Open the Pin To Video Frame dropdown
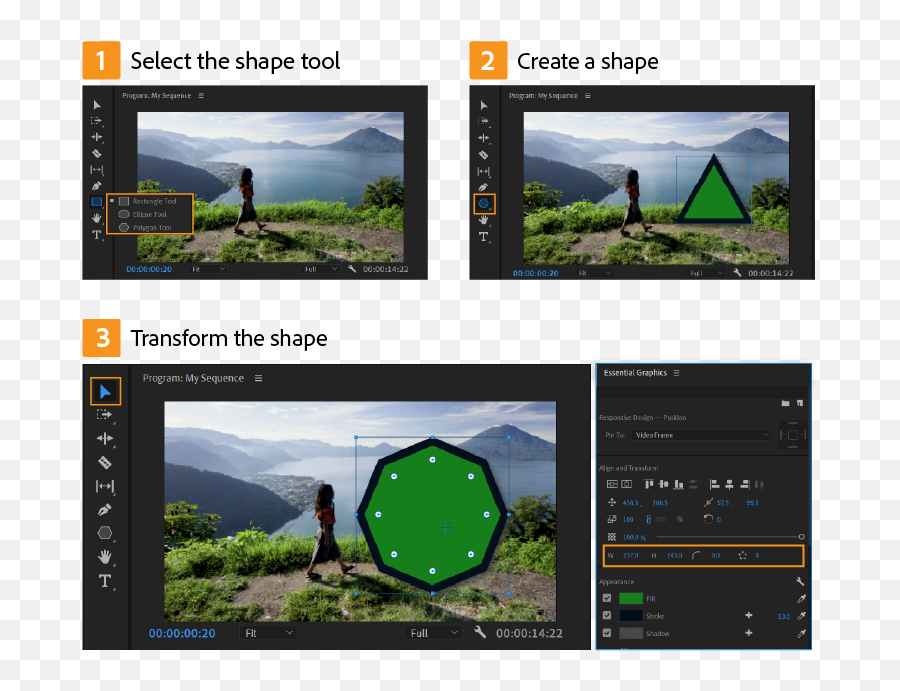Screen dimensions: 900x691 pyautogui.click(x=700, y=434)
